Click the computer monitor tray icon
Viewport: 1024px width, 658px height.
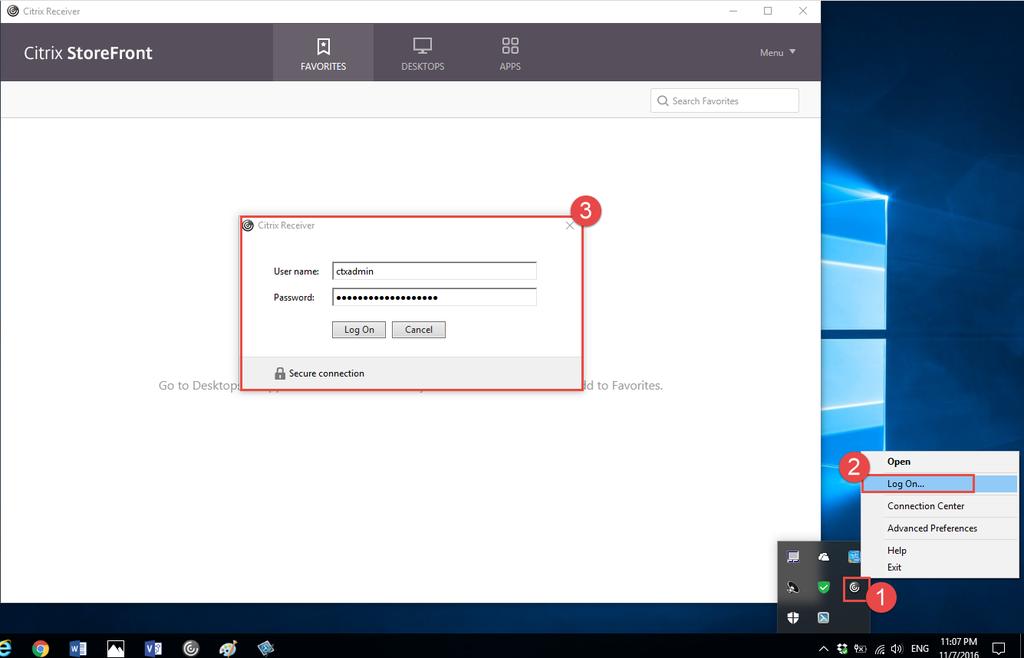(793, 557)
